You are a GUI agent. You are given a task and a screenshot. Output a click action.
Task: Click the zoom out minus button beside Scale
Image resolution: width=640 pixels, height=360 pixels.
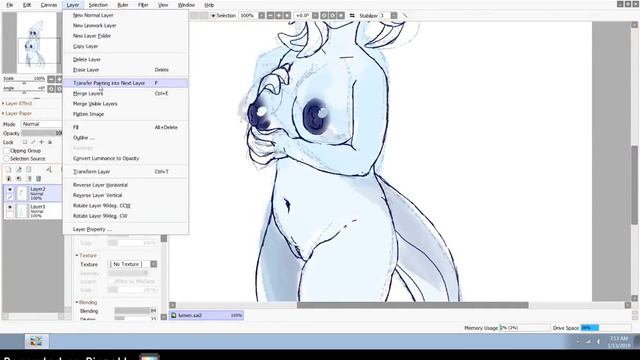51,79
